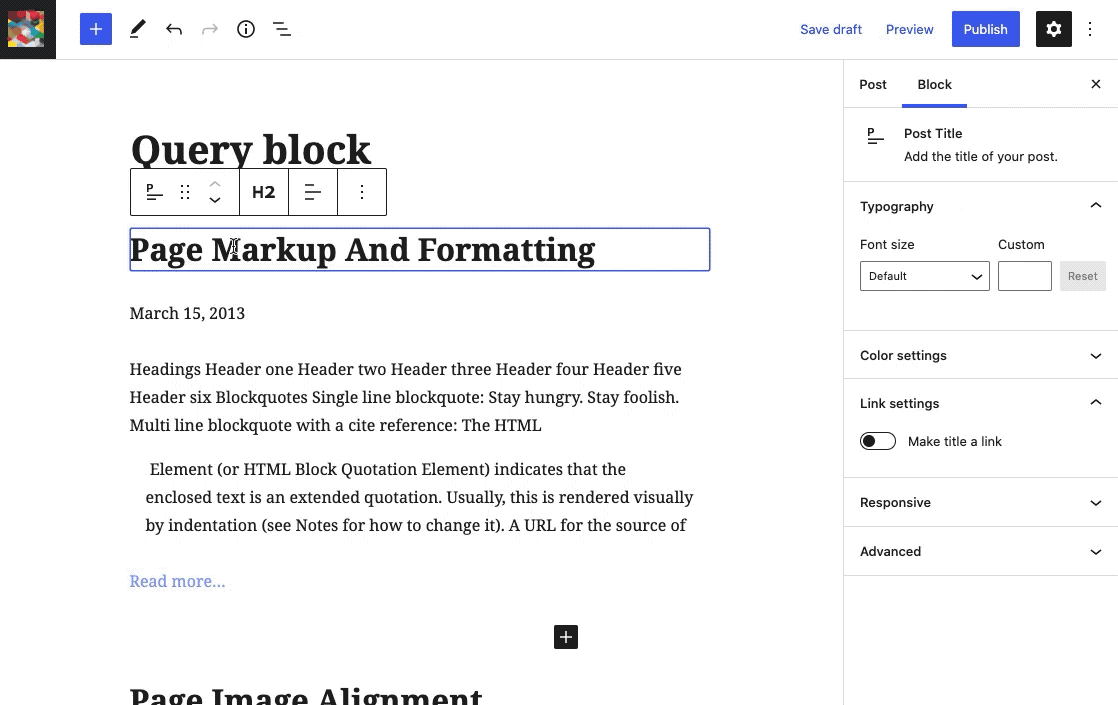The image size is (1118, 705).
Task: Open block toolbar three-dot options
Action: 362,192
